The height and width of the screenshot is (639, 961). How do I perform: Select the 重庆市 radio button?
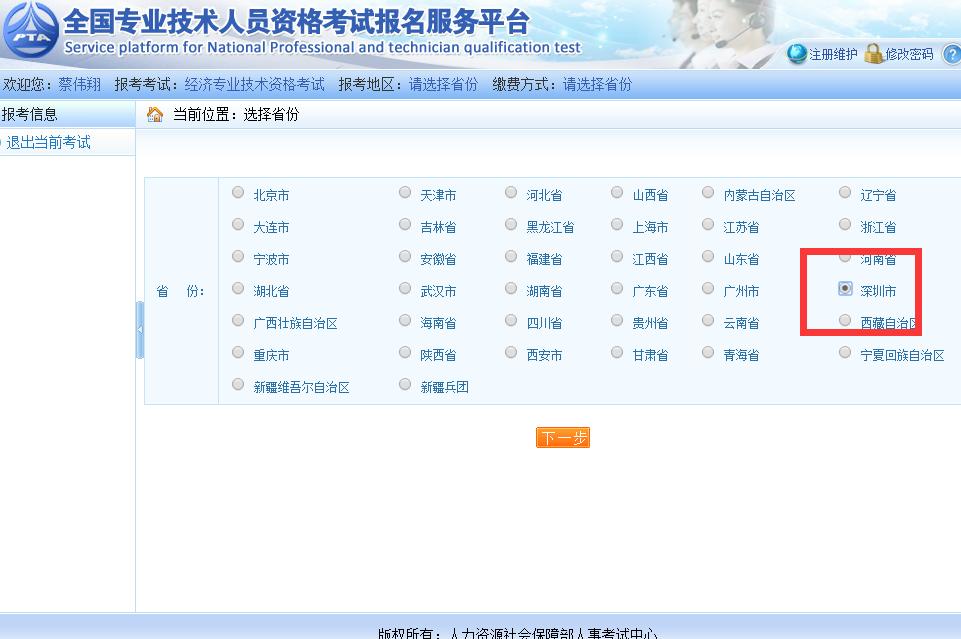coord(238,353)
